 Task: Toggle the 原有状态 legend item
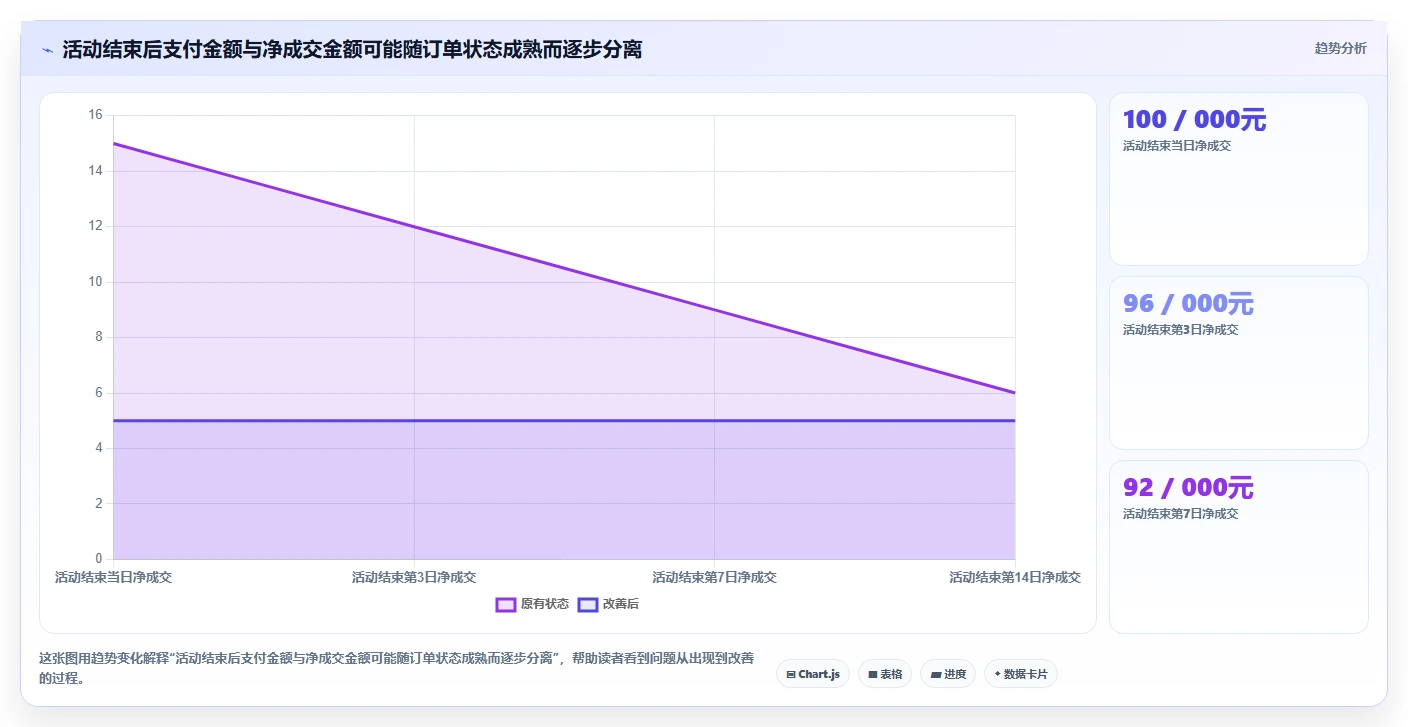(x=532, y=604)
